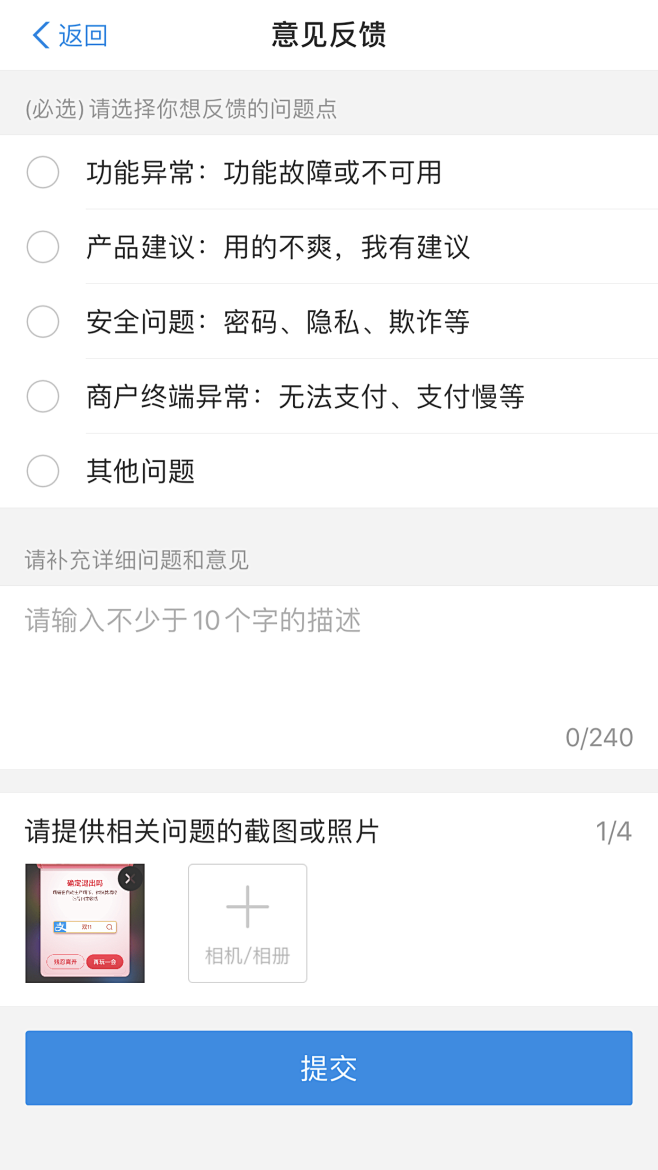Mark 商户终端异常 as the issue

pyautogui.click(x=43, y=396)
